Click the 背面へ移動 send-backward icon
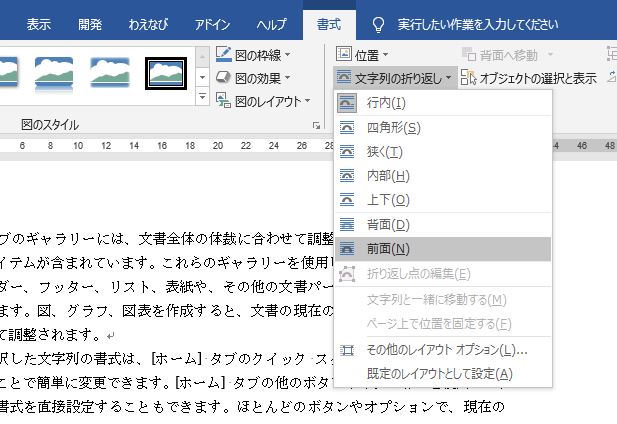The height and width of the screenshot is (424, 617). (x=469, y=55)
